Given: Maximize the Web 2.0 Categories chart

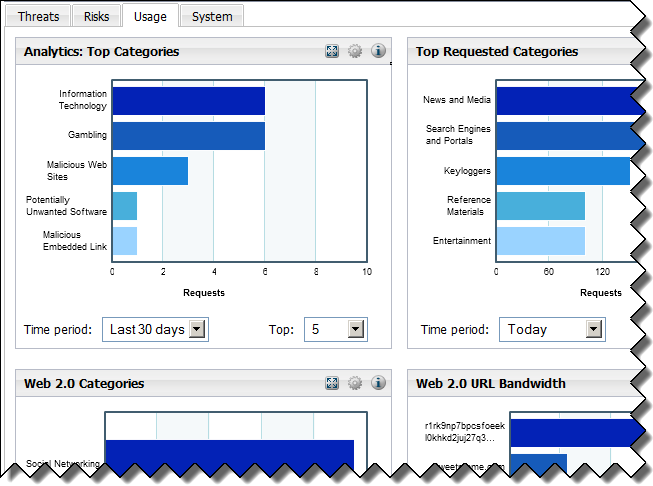Looking at the screenshot, I should (332, 383).
